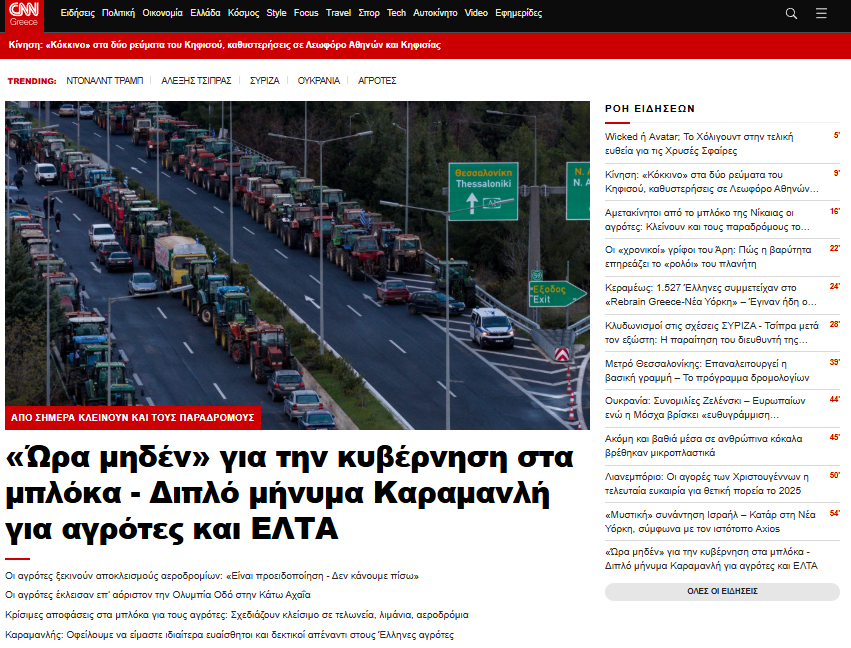Open the ΑΓΡΟΤΕΣ trending tag
This screenshot has width=851, height=648.
pos(377,80)
